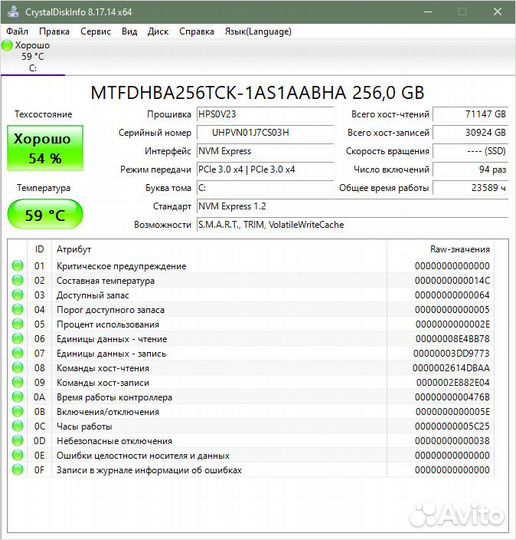Click raw value 000002614DBAA
The width and height of the screenshot is (516, 540).
451,368
